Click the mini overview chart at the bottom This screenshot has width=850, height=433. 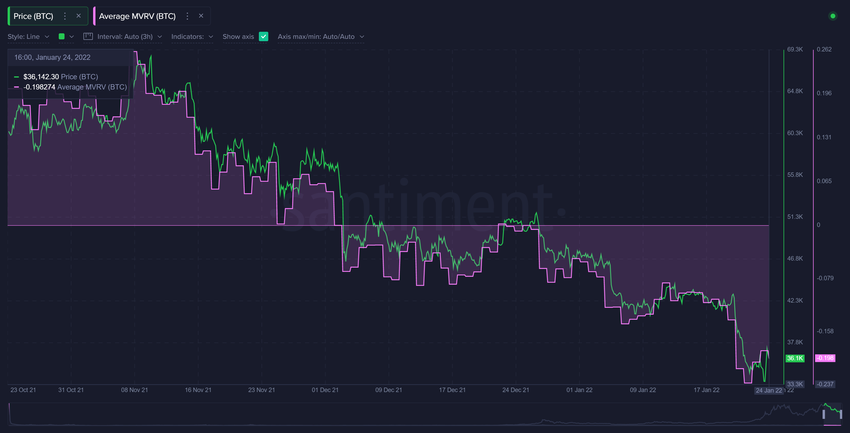pos(424,414)
